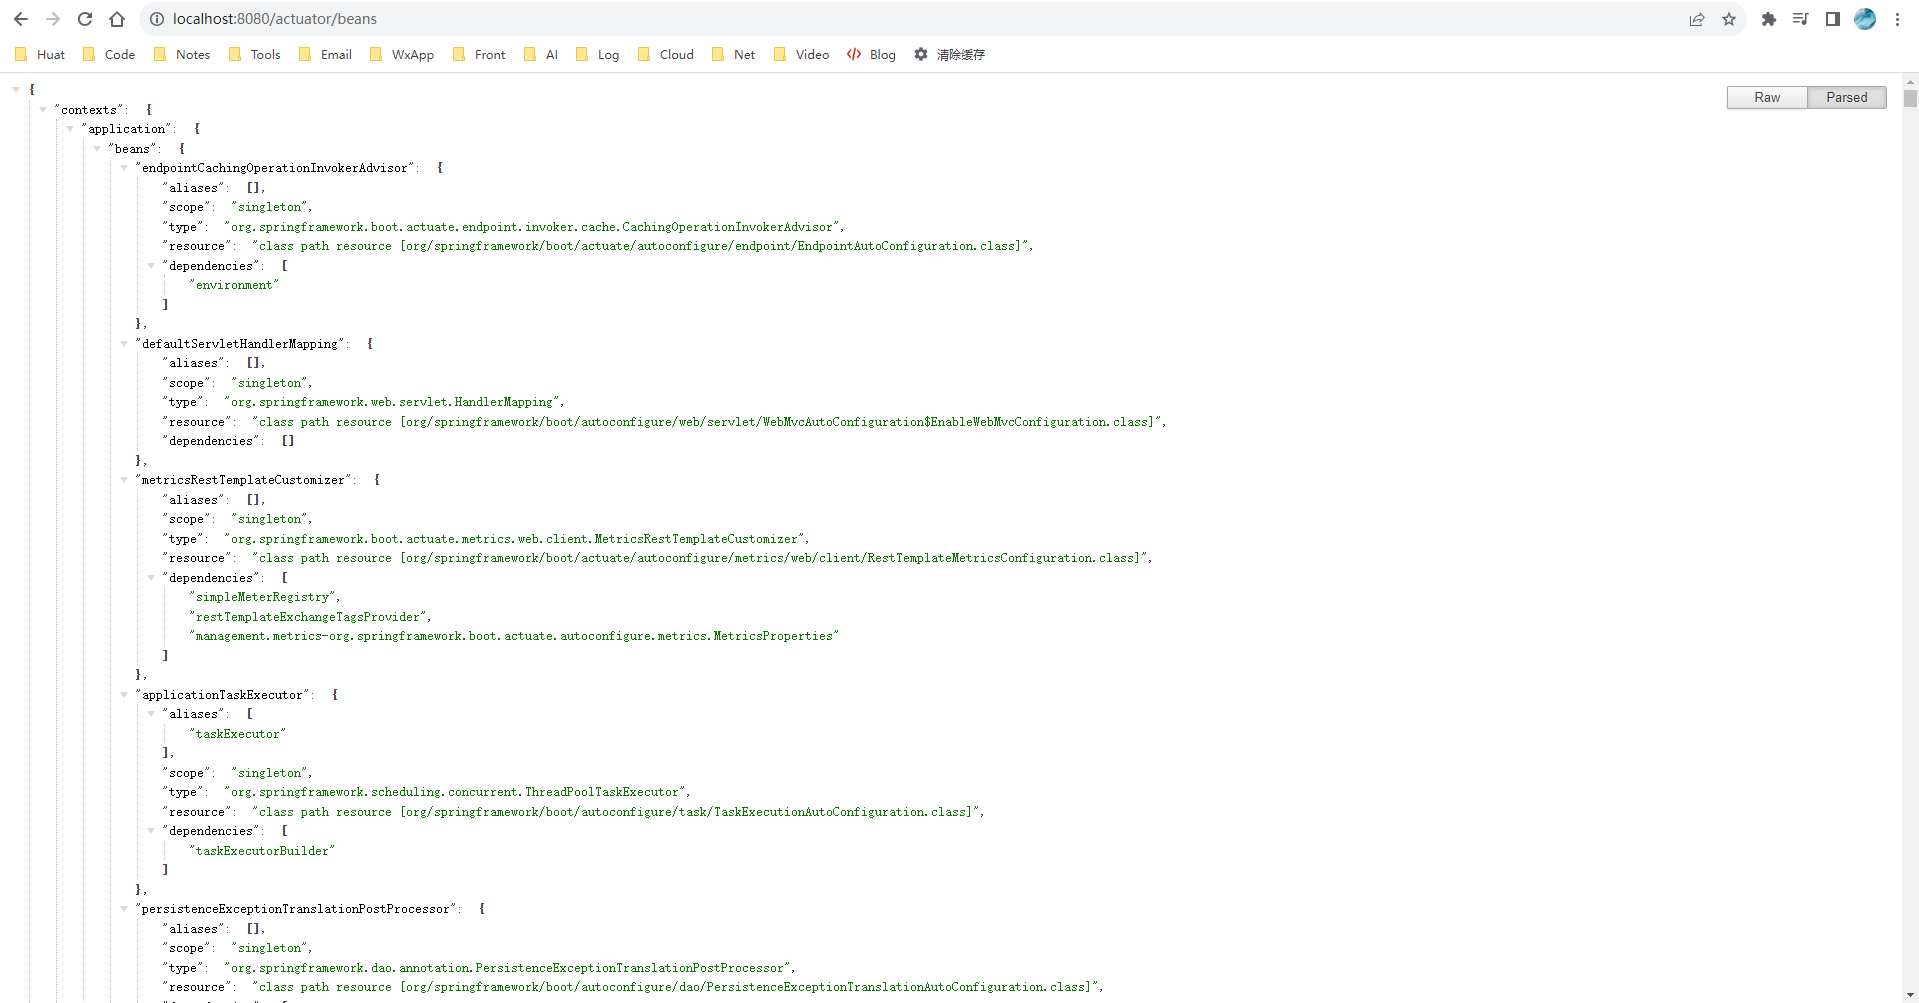1919x1003 pixels.
Task: Open the user profile avatar
Action: [x=1865, y=19]
